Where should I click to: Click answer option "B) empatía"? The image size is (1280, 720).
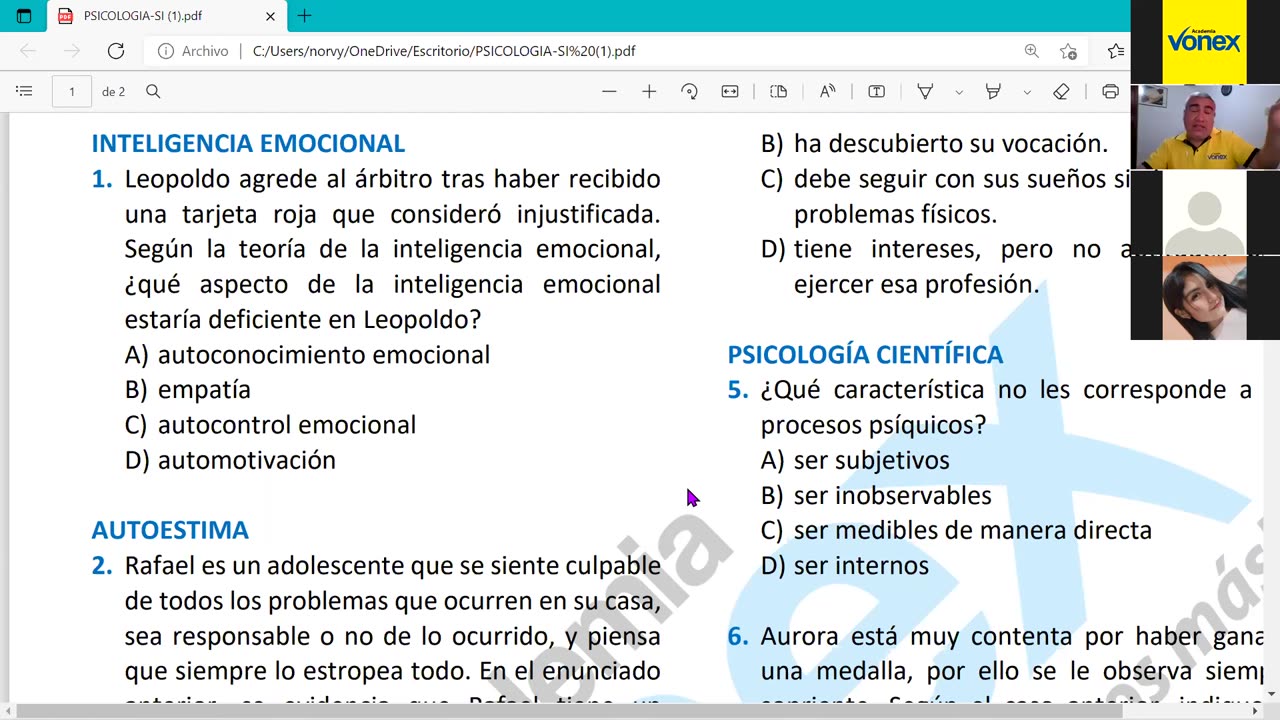coord(188,390)
